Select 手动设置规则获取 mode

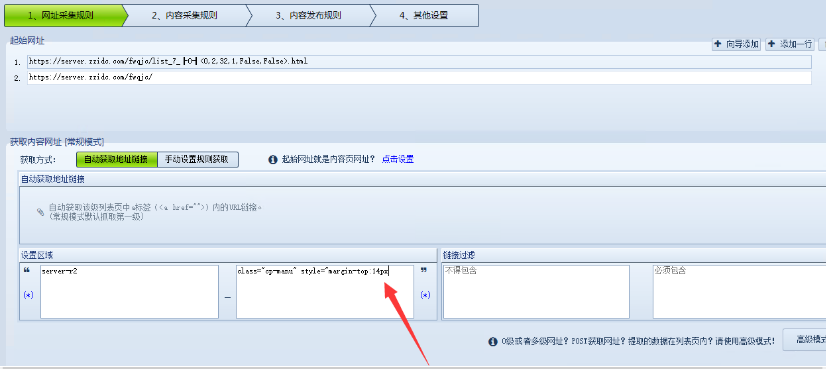198,159
